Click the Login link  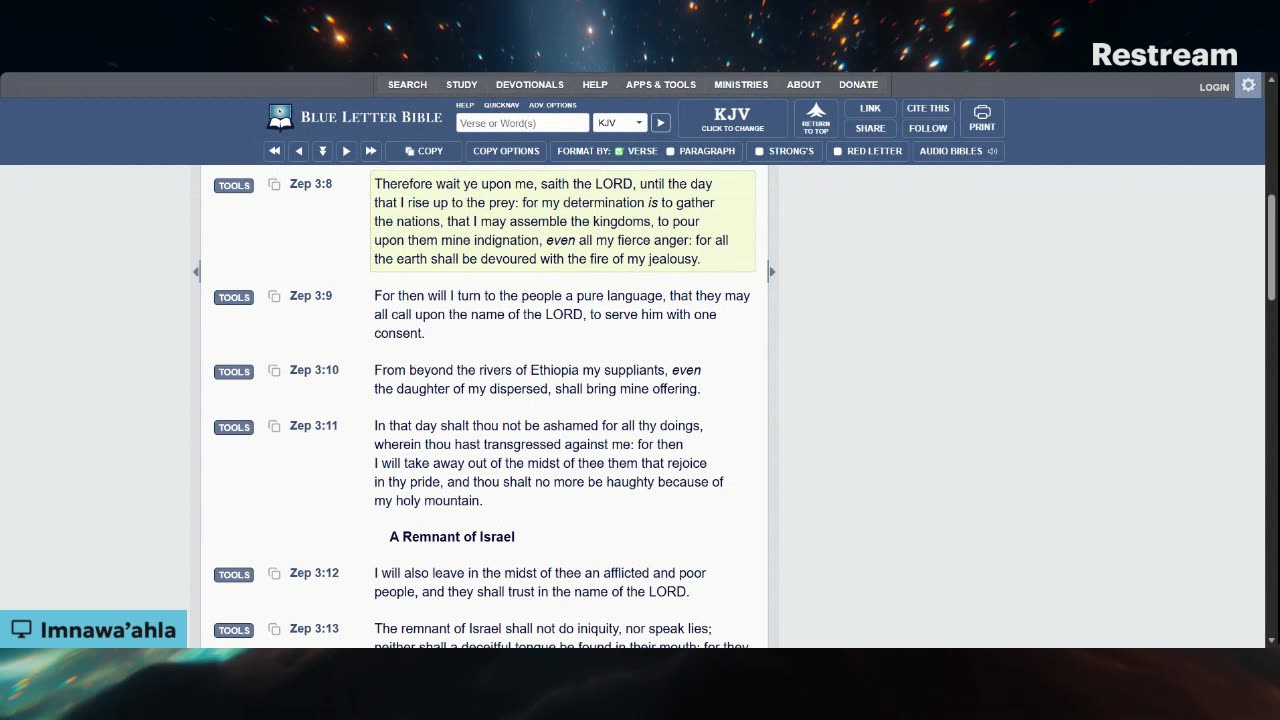pyautogui.click(x=1214, y=87)
